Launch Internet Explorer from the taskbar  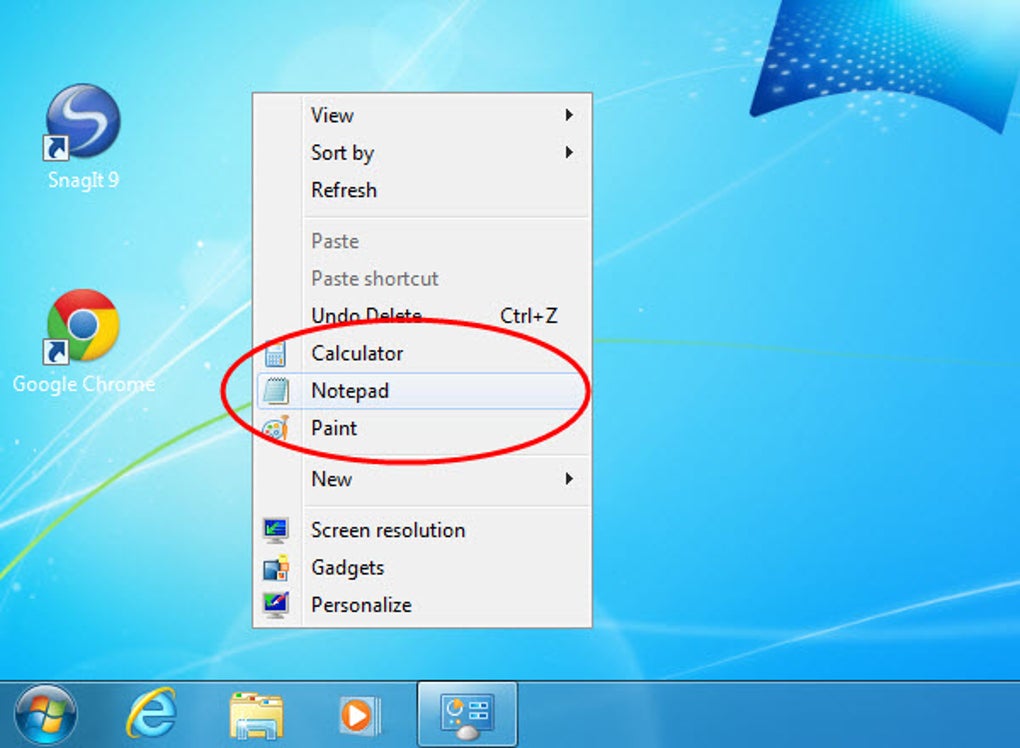[x=151, y=714]
